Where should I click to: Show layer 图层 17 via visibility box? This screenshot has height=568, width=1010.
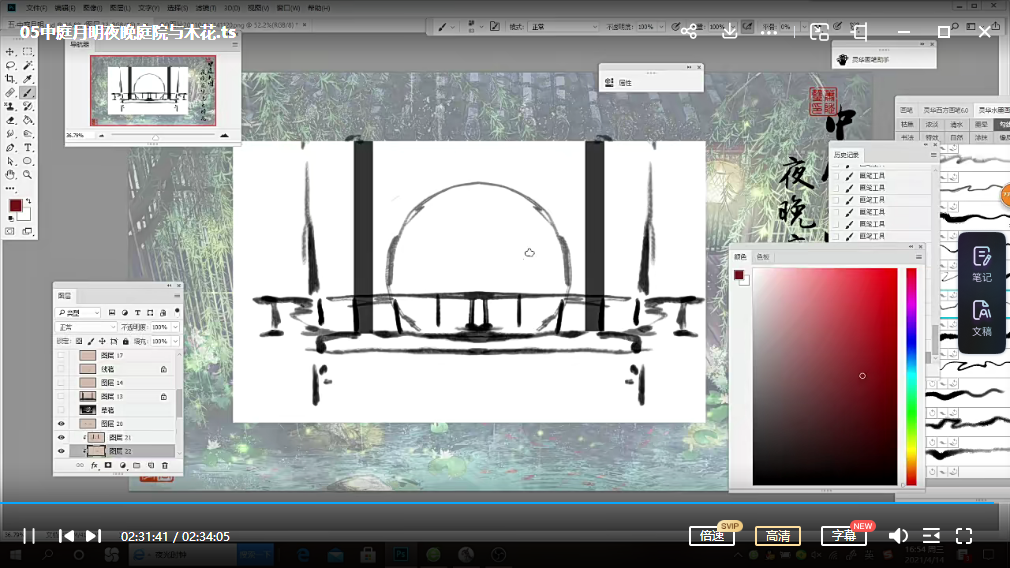click(x=61, y=356)
